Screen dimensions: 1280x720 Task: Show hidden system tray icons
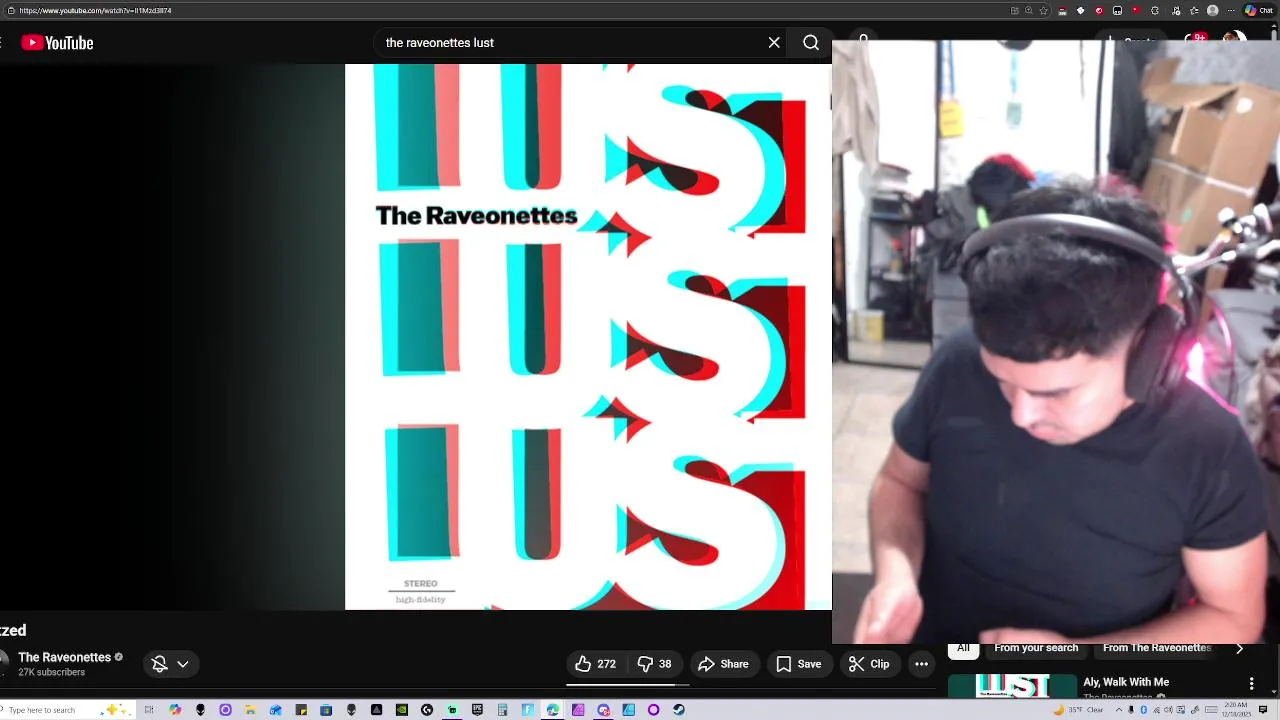[1119, 710]
